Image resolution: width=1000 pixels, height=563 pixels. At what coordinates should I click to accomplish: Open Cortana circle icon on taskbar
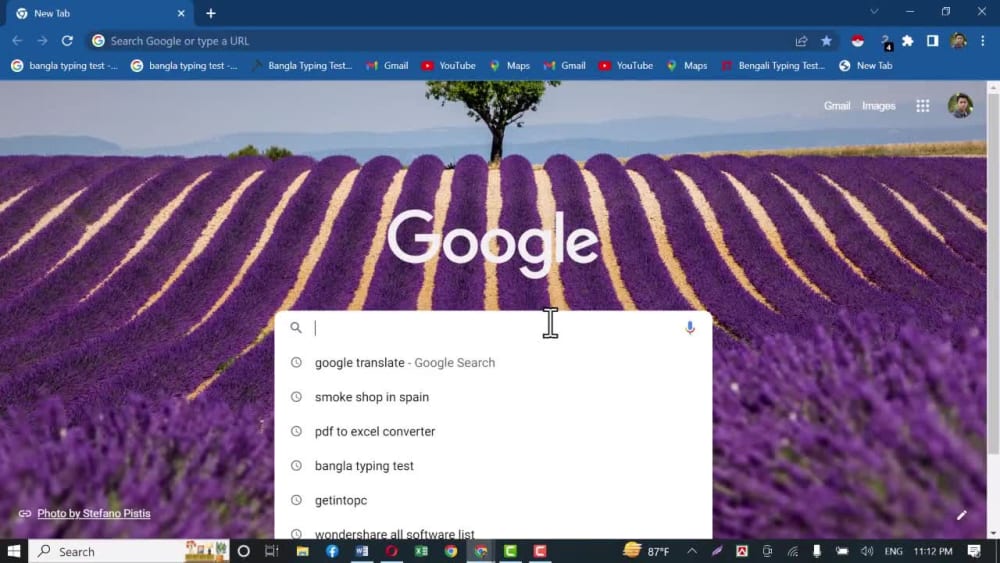244,551
